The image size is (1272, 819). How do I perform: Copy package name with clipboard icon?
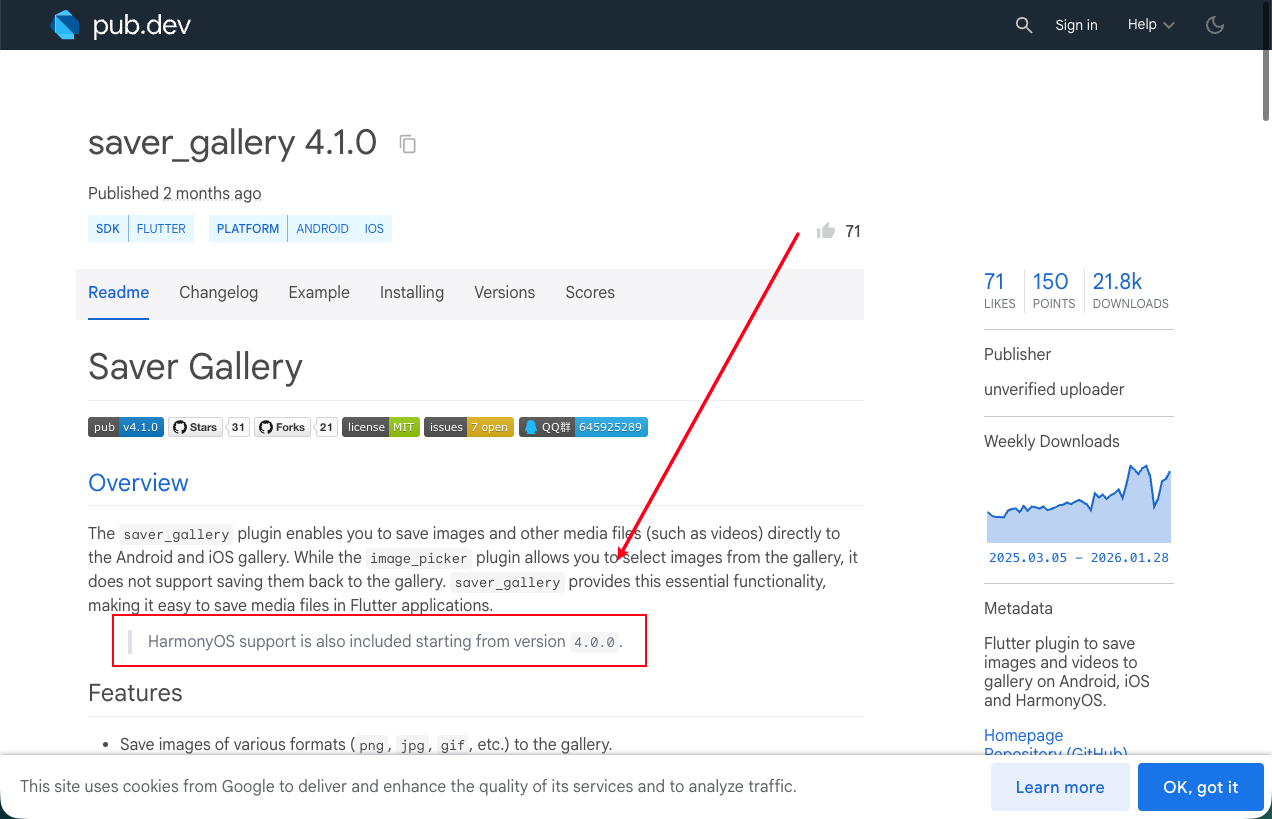[x=407, y=144]
